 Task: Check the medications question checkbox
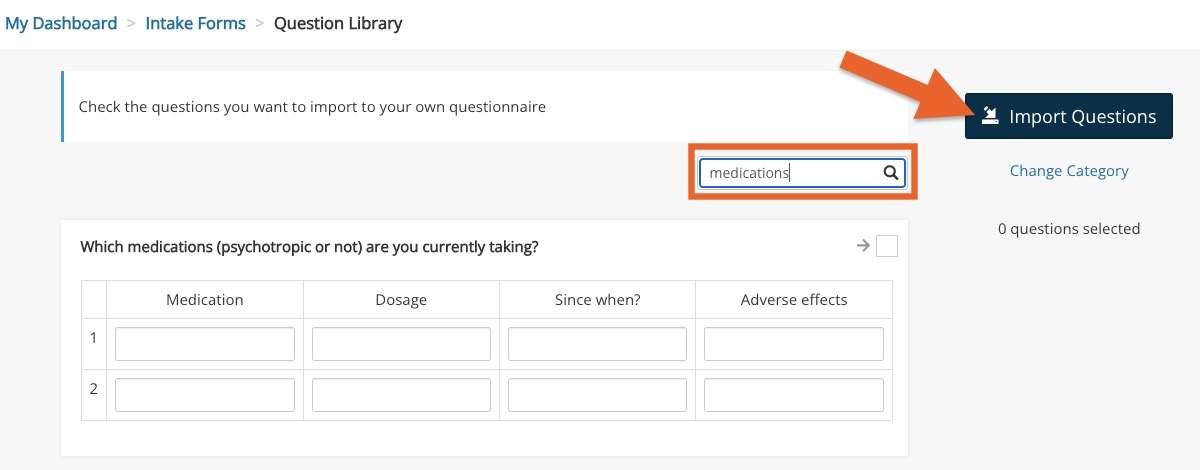click(887, 246)
